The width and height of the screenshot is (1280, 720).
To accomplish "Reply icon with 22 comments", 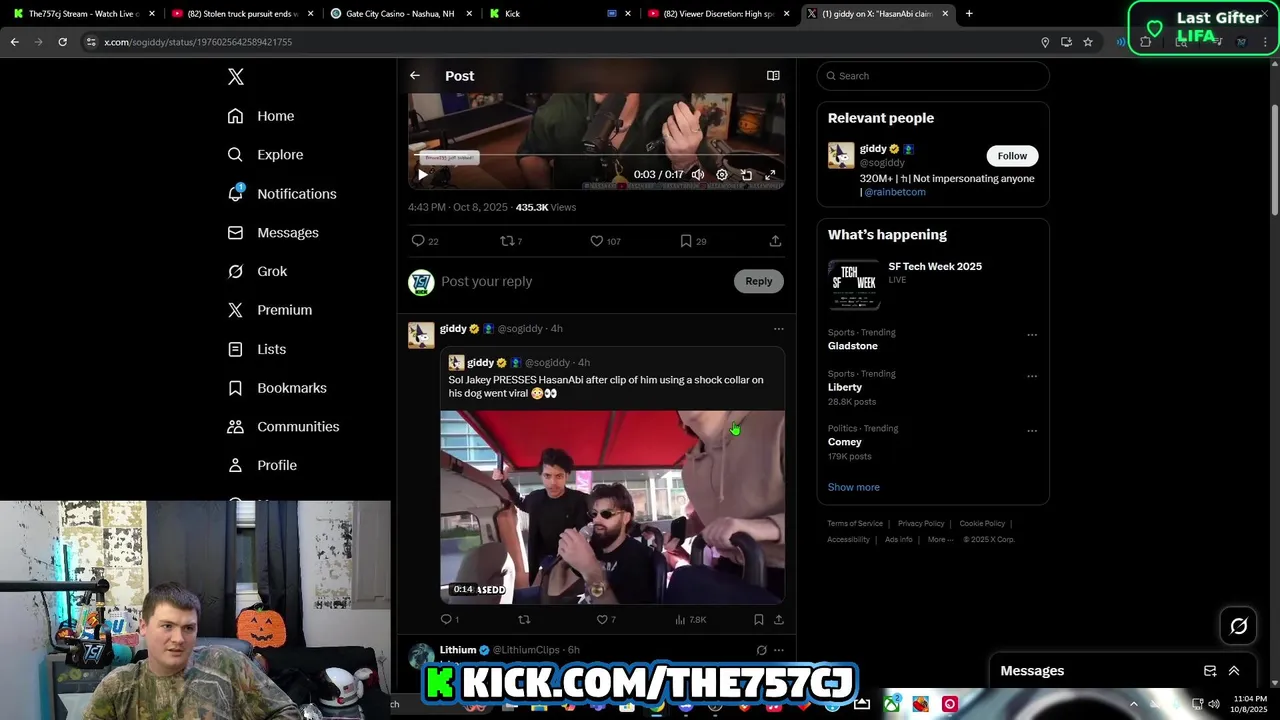I will tap(425, 241).
